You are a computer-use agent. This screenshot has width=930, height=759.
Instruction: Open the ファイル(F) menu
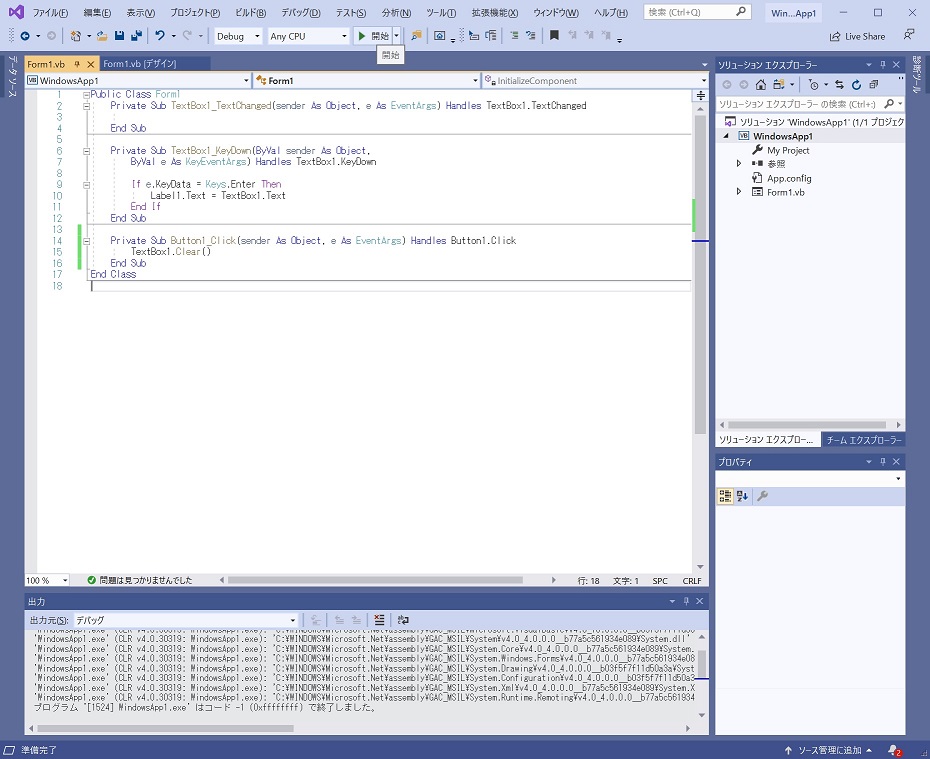tap(50, 12)
